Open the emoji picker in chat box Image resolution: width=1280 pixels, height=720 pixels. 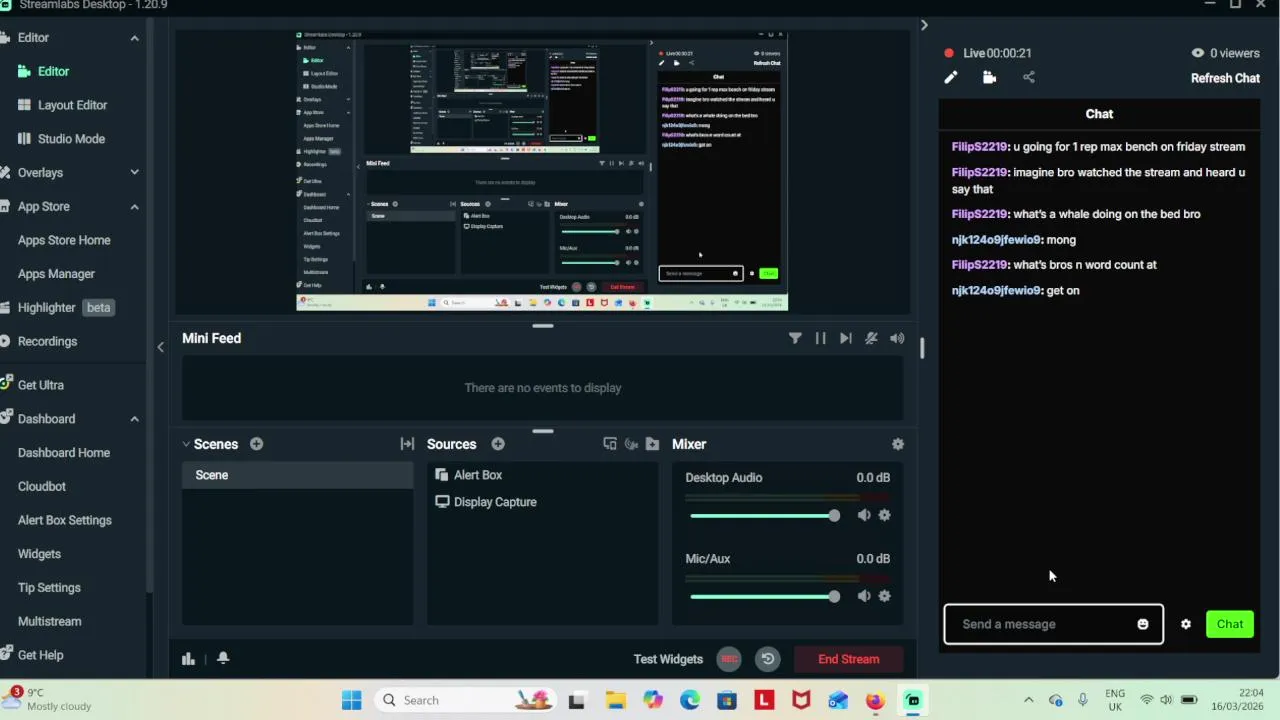pyautogui.click(x=1143, y=624)
